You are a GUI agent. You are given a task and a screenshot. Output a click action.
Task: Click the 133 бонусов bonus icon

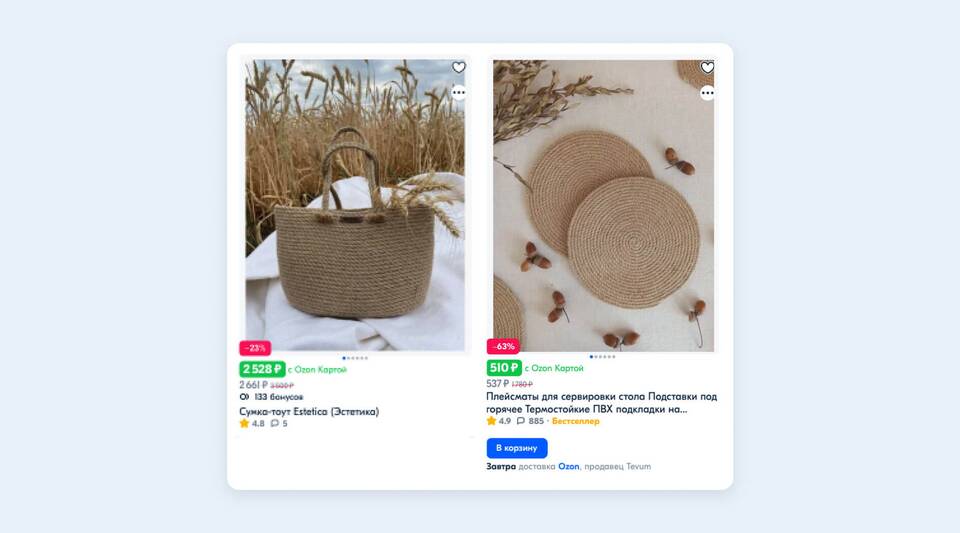[x=244, y=397]
